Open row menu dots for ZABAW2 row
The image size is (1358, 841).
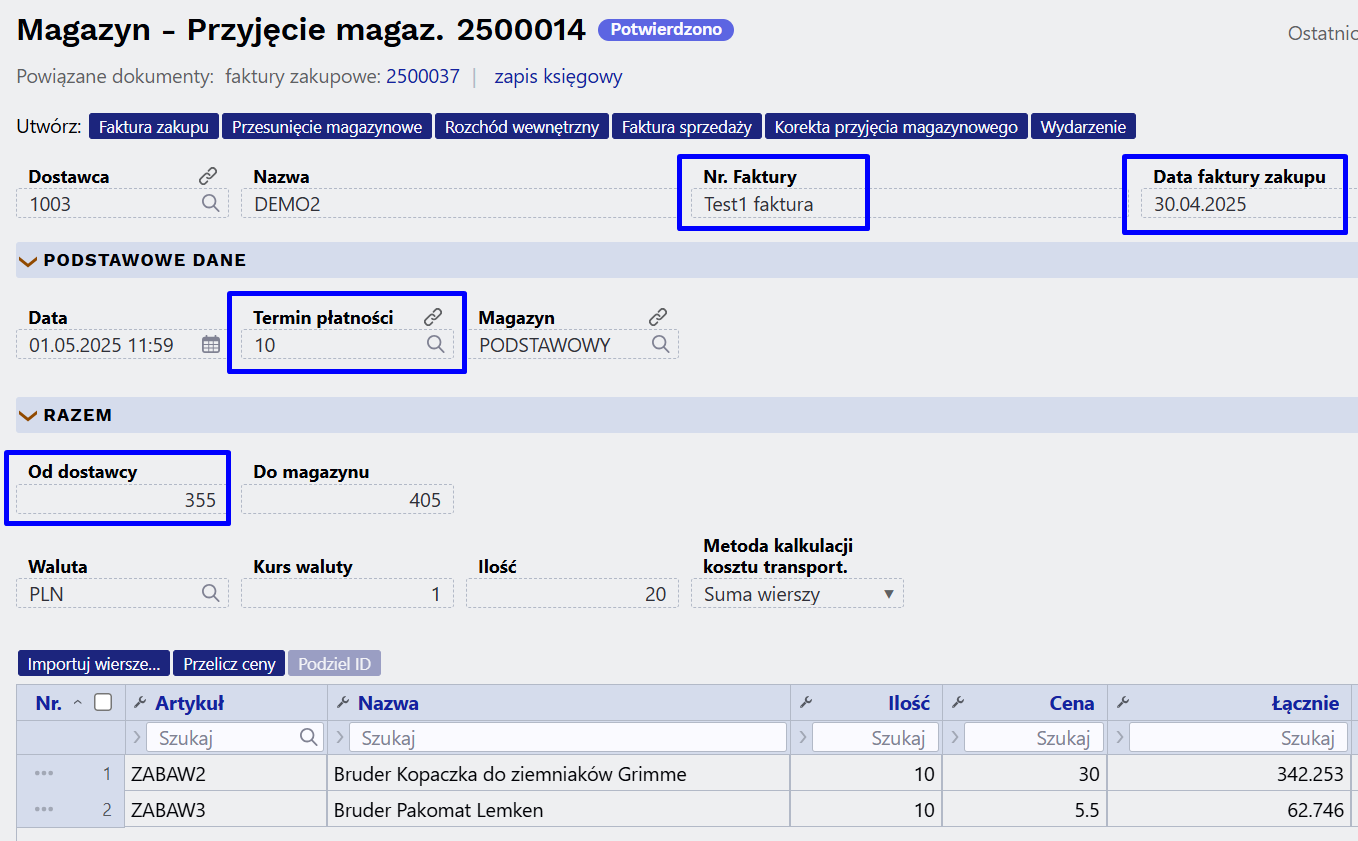(44, 774)
